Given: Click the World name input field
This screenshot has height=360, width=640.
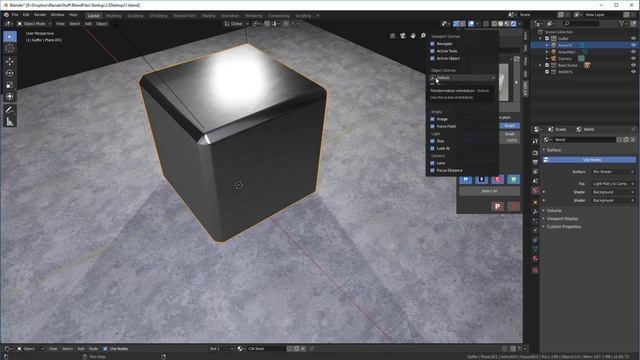Looking at the screenshot, I should (584, 140).
